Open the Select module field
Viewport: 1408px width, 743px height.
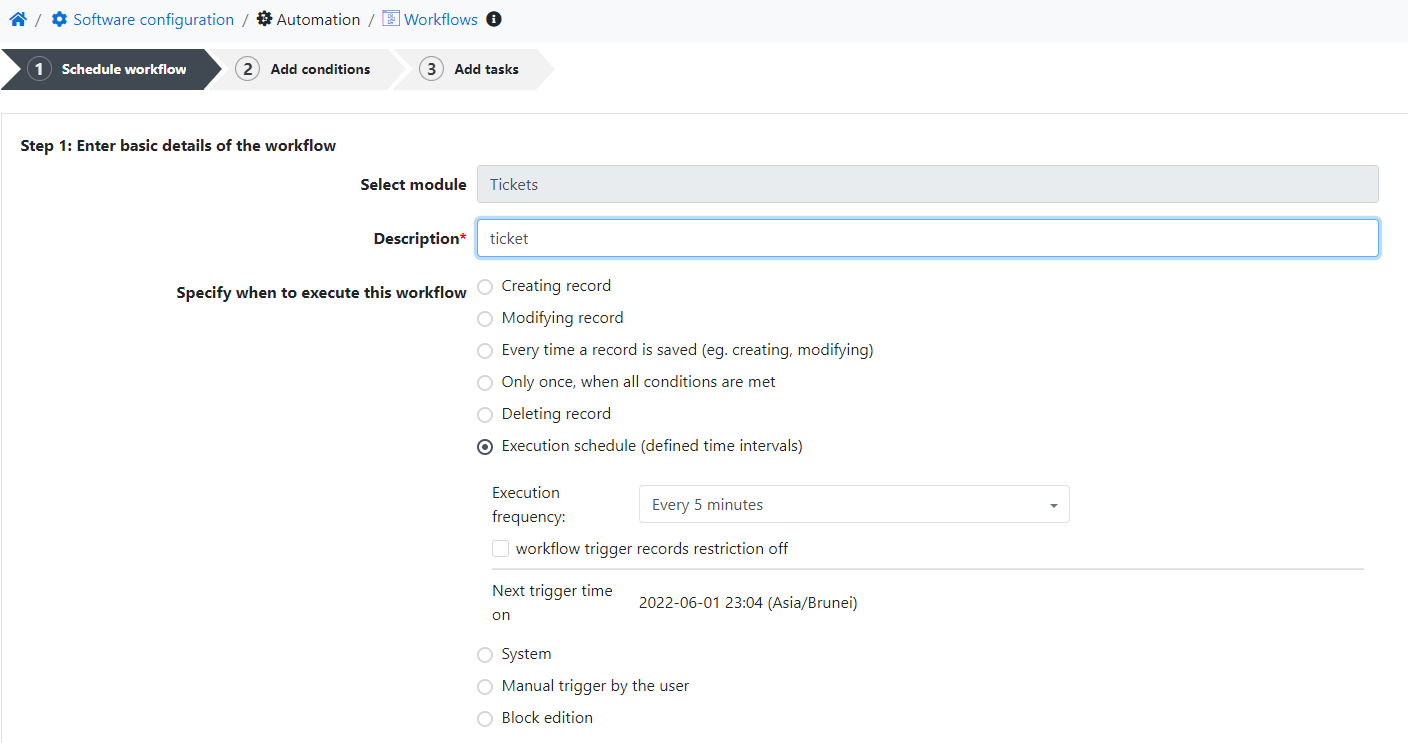click(x=926, y=184)
